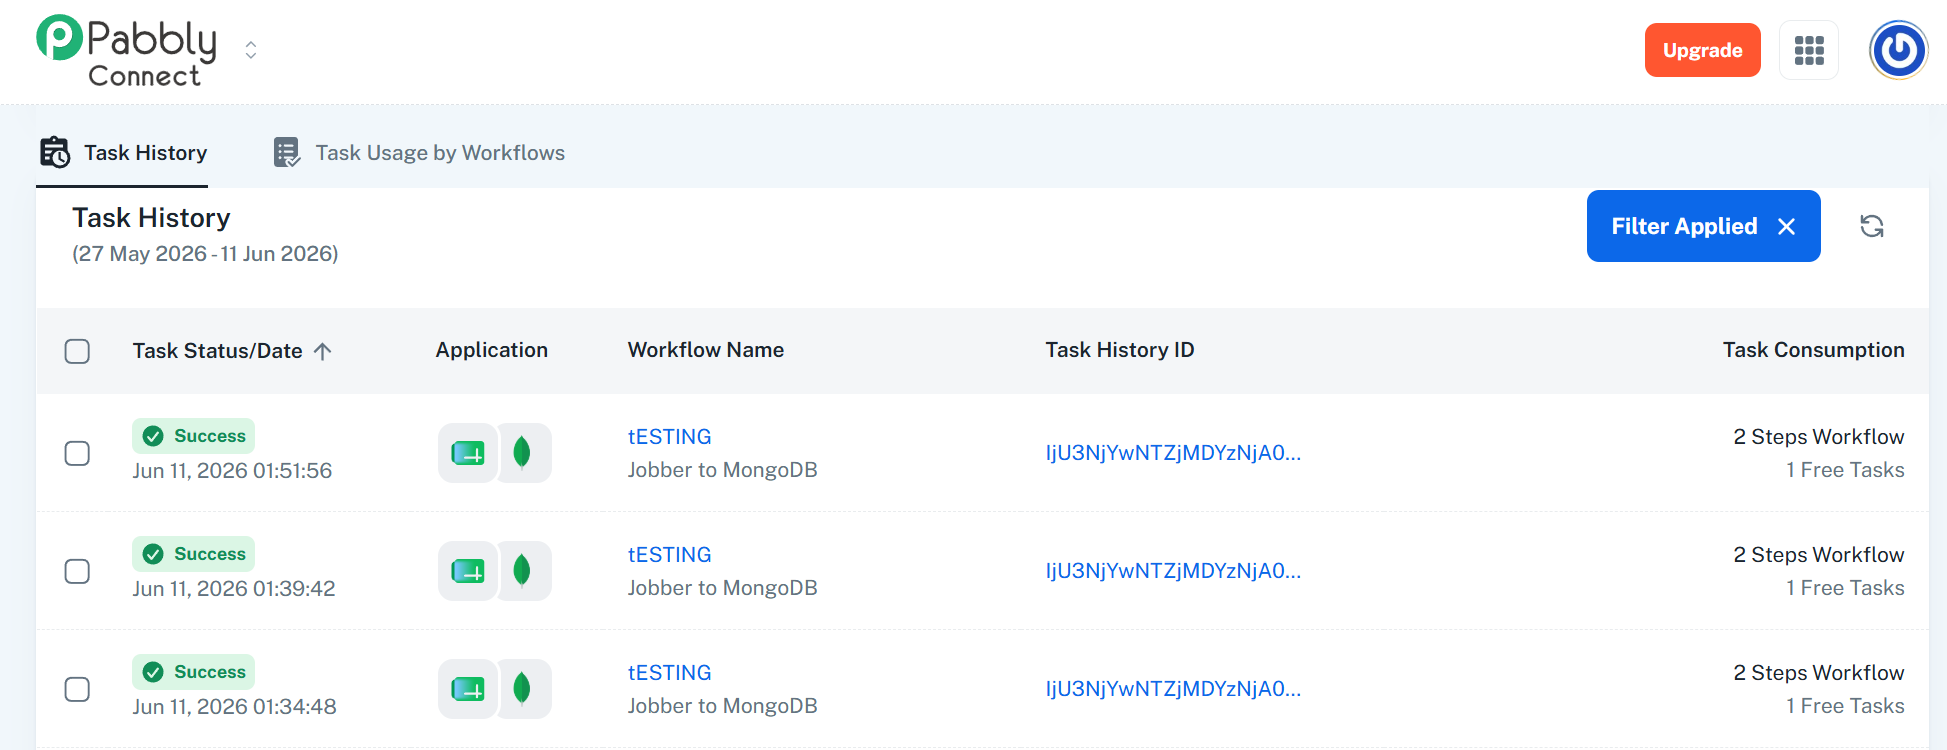Click MongoDB leaf icon in the 01:34:48 row
Image resolution: width=1947 pixels, height=750 pixels.
(523, 689)
